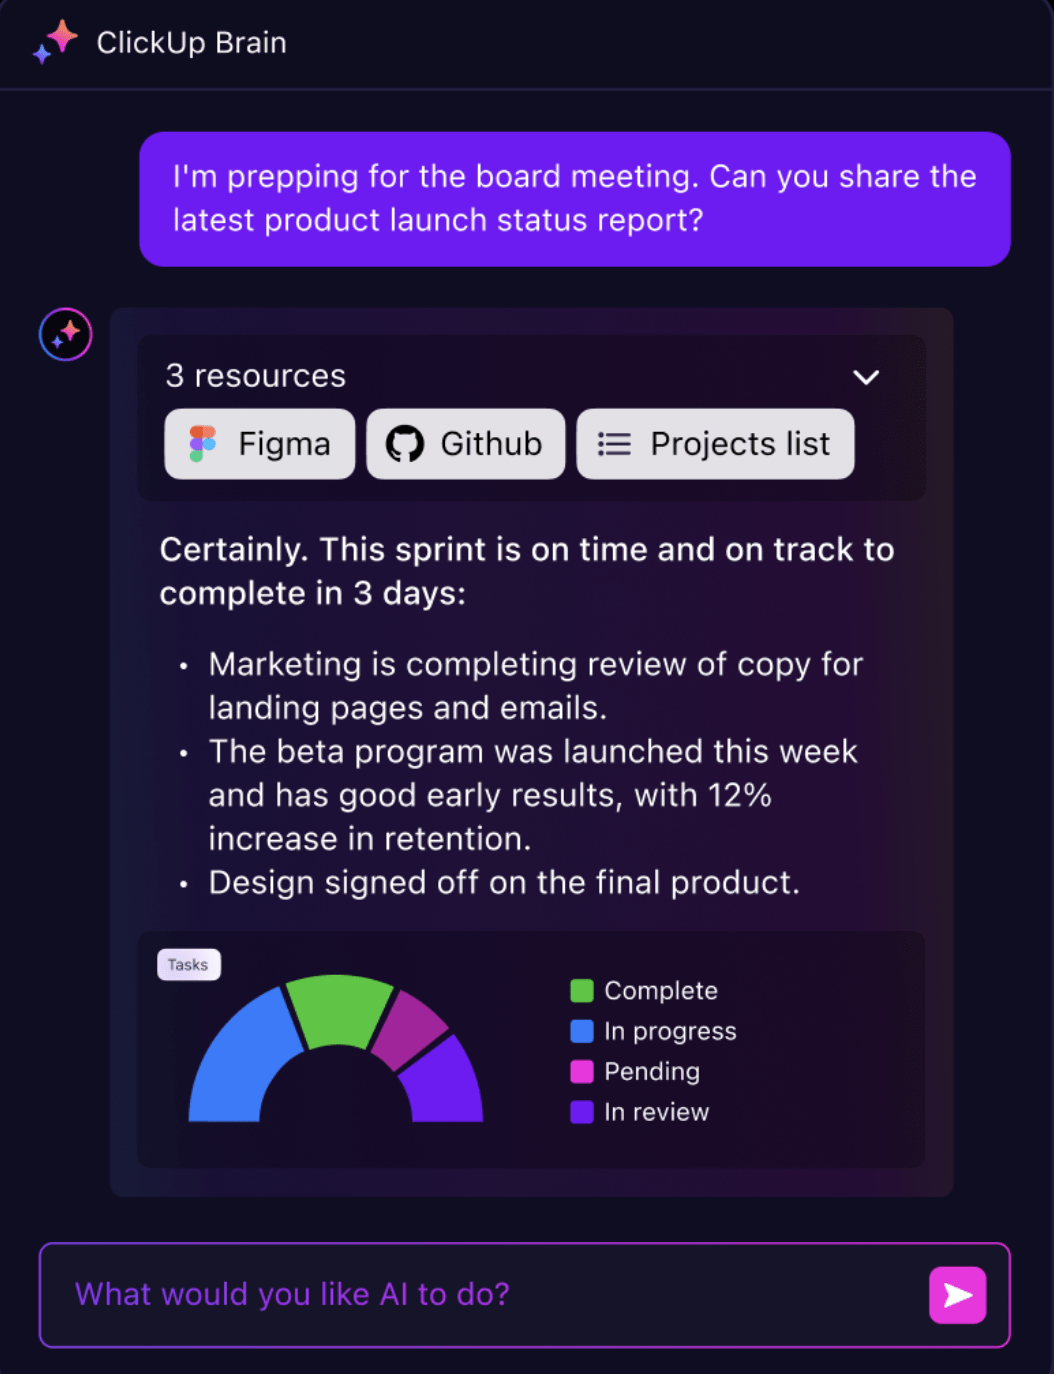This screenshot has width=1054, height=1374.
Task: Click the AI assistant avatar icon
Action: 66,334
